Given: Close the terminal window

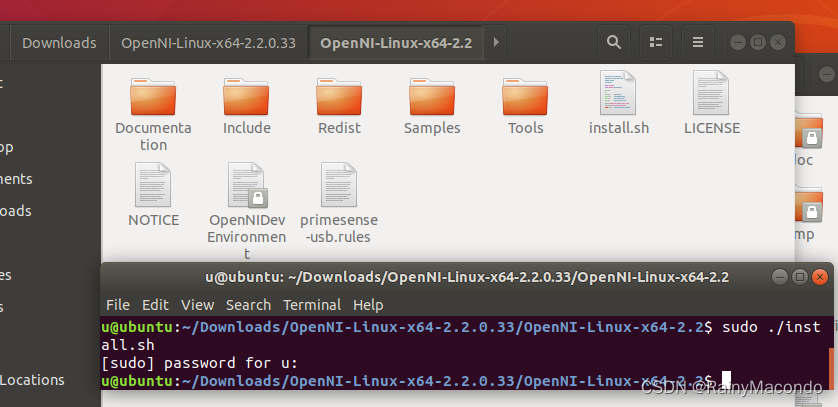Looking at the screenshot, I should [819, 277].
